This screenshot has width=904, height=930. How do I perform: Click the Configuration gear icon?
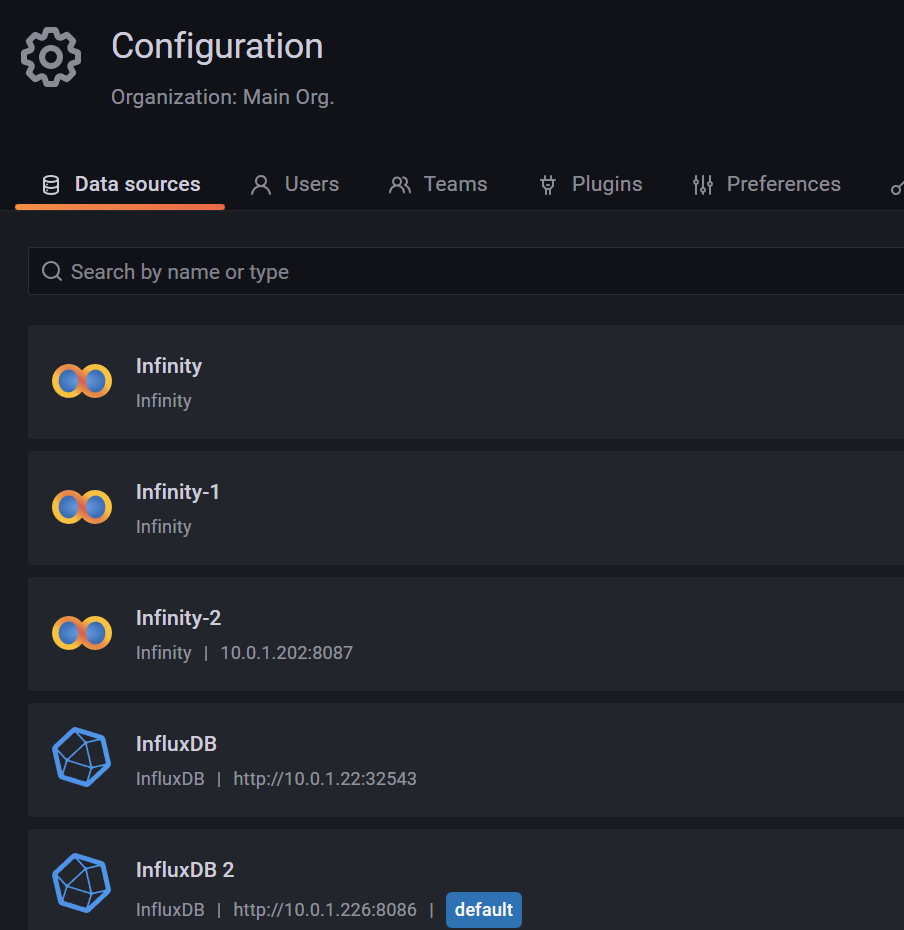click(x=51, y=57)
